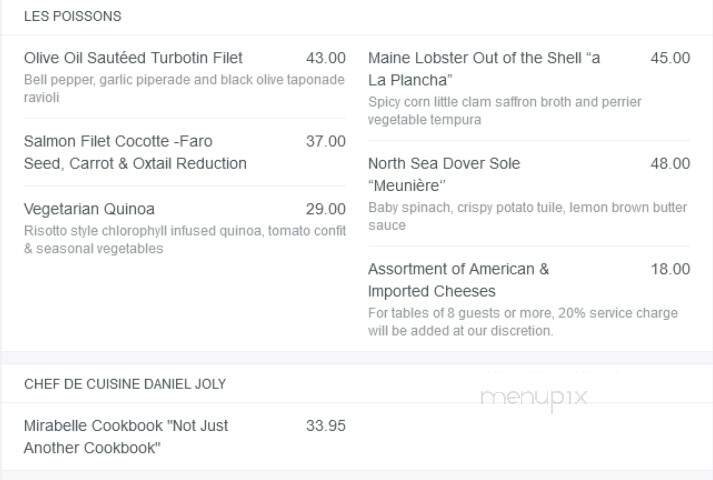Click the Chef de Cuisine Daniel Joly header
This screenshot has height=480, width=713.
(x=125, y=384)
